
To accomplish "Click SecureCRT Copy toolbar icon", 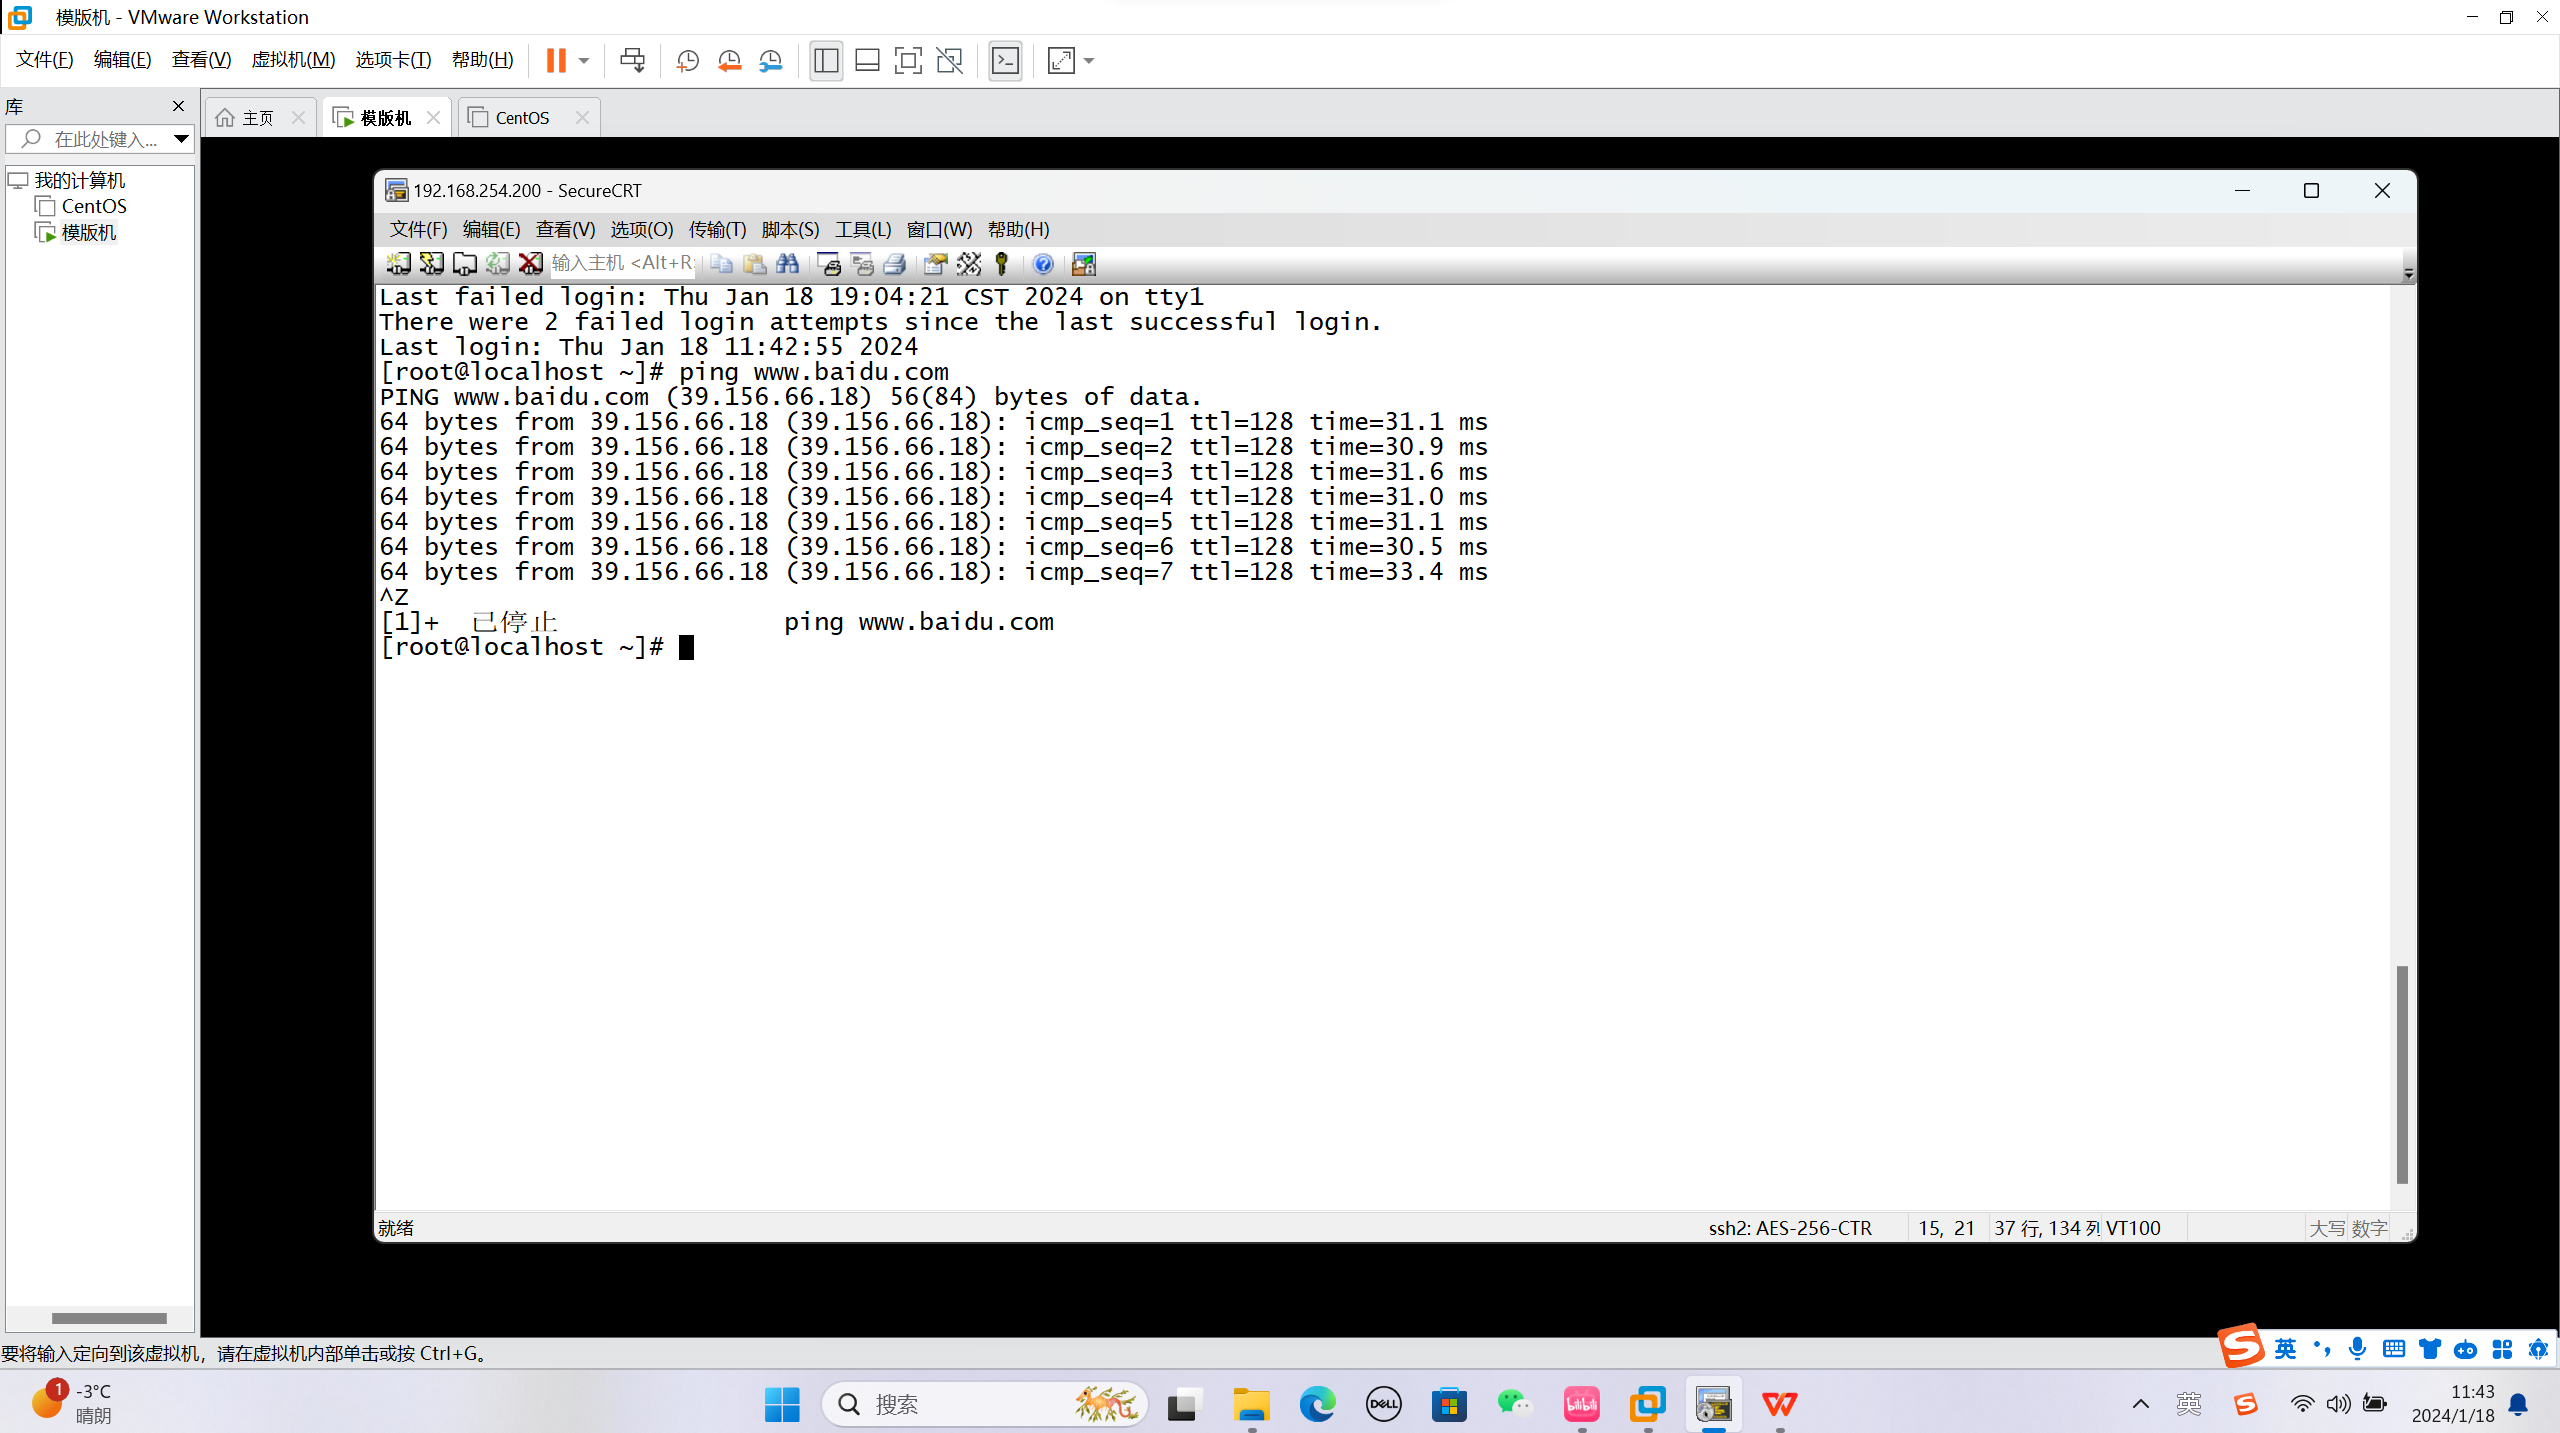I will [722, 263].
